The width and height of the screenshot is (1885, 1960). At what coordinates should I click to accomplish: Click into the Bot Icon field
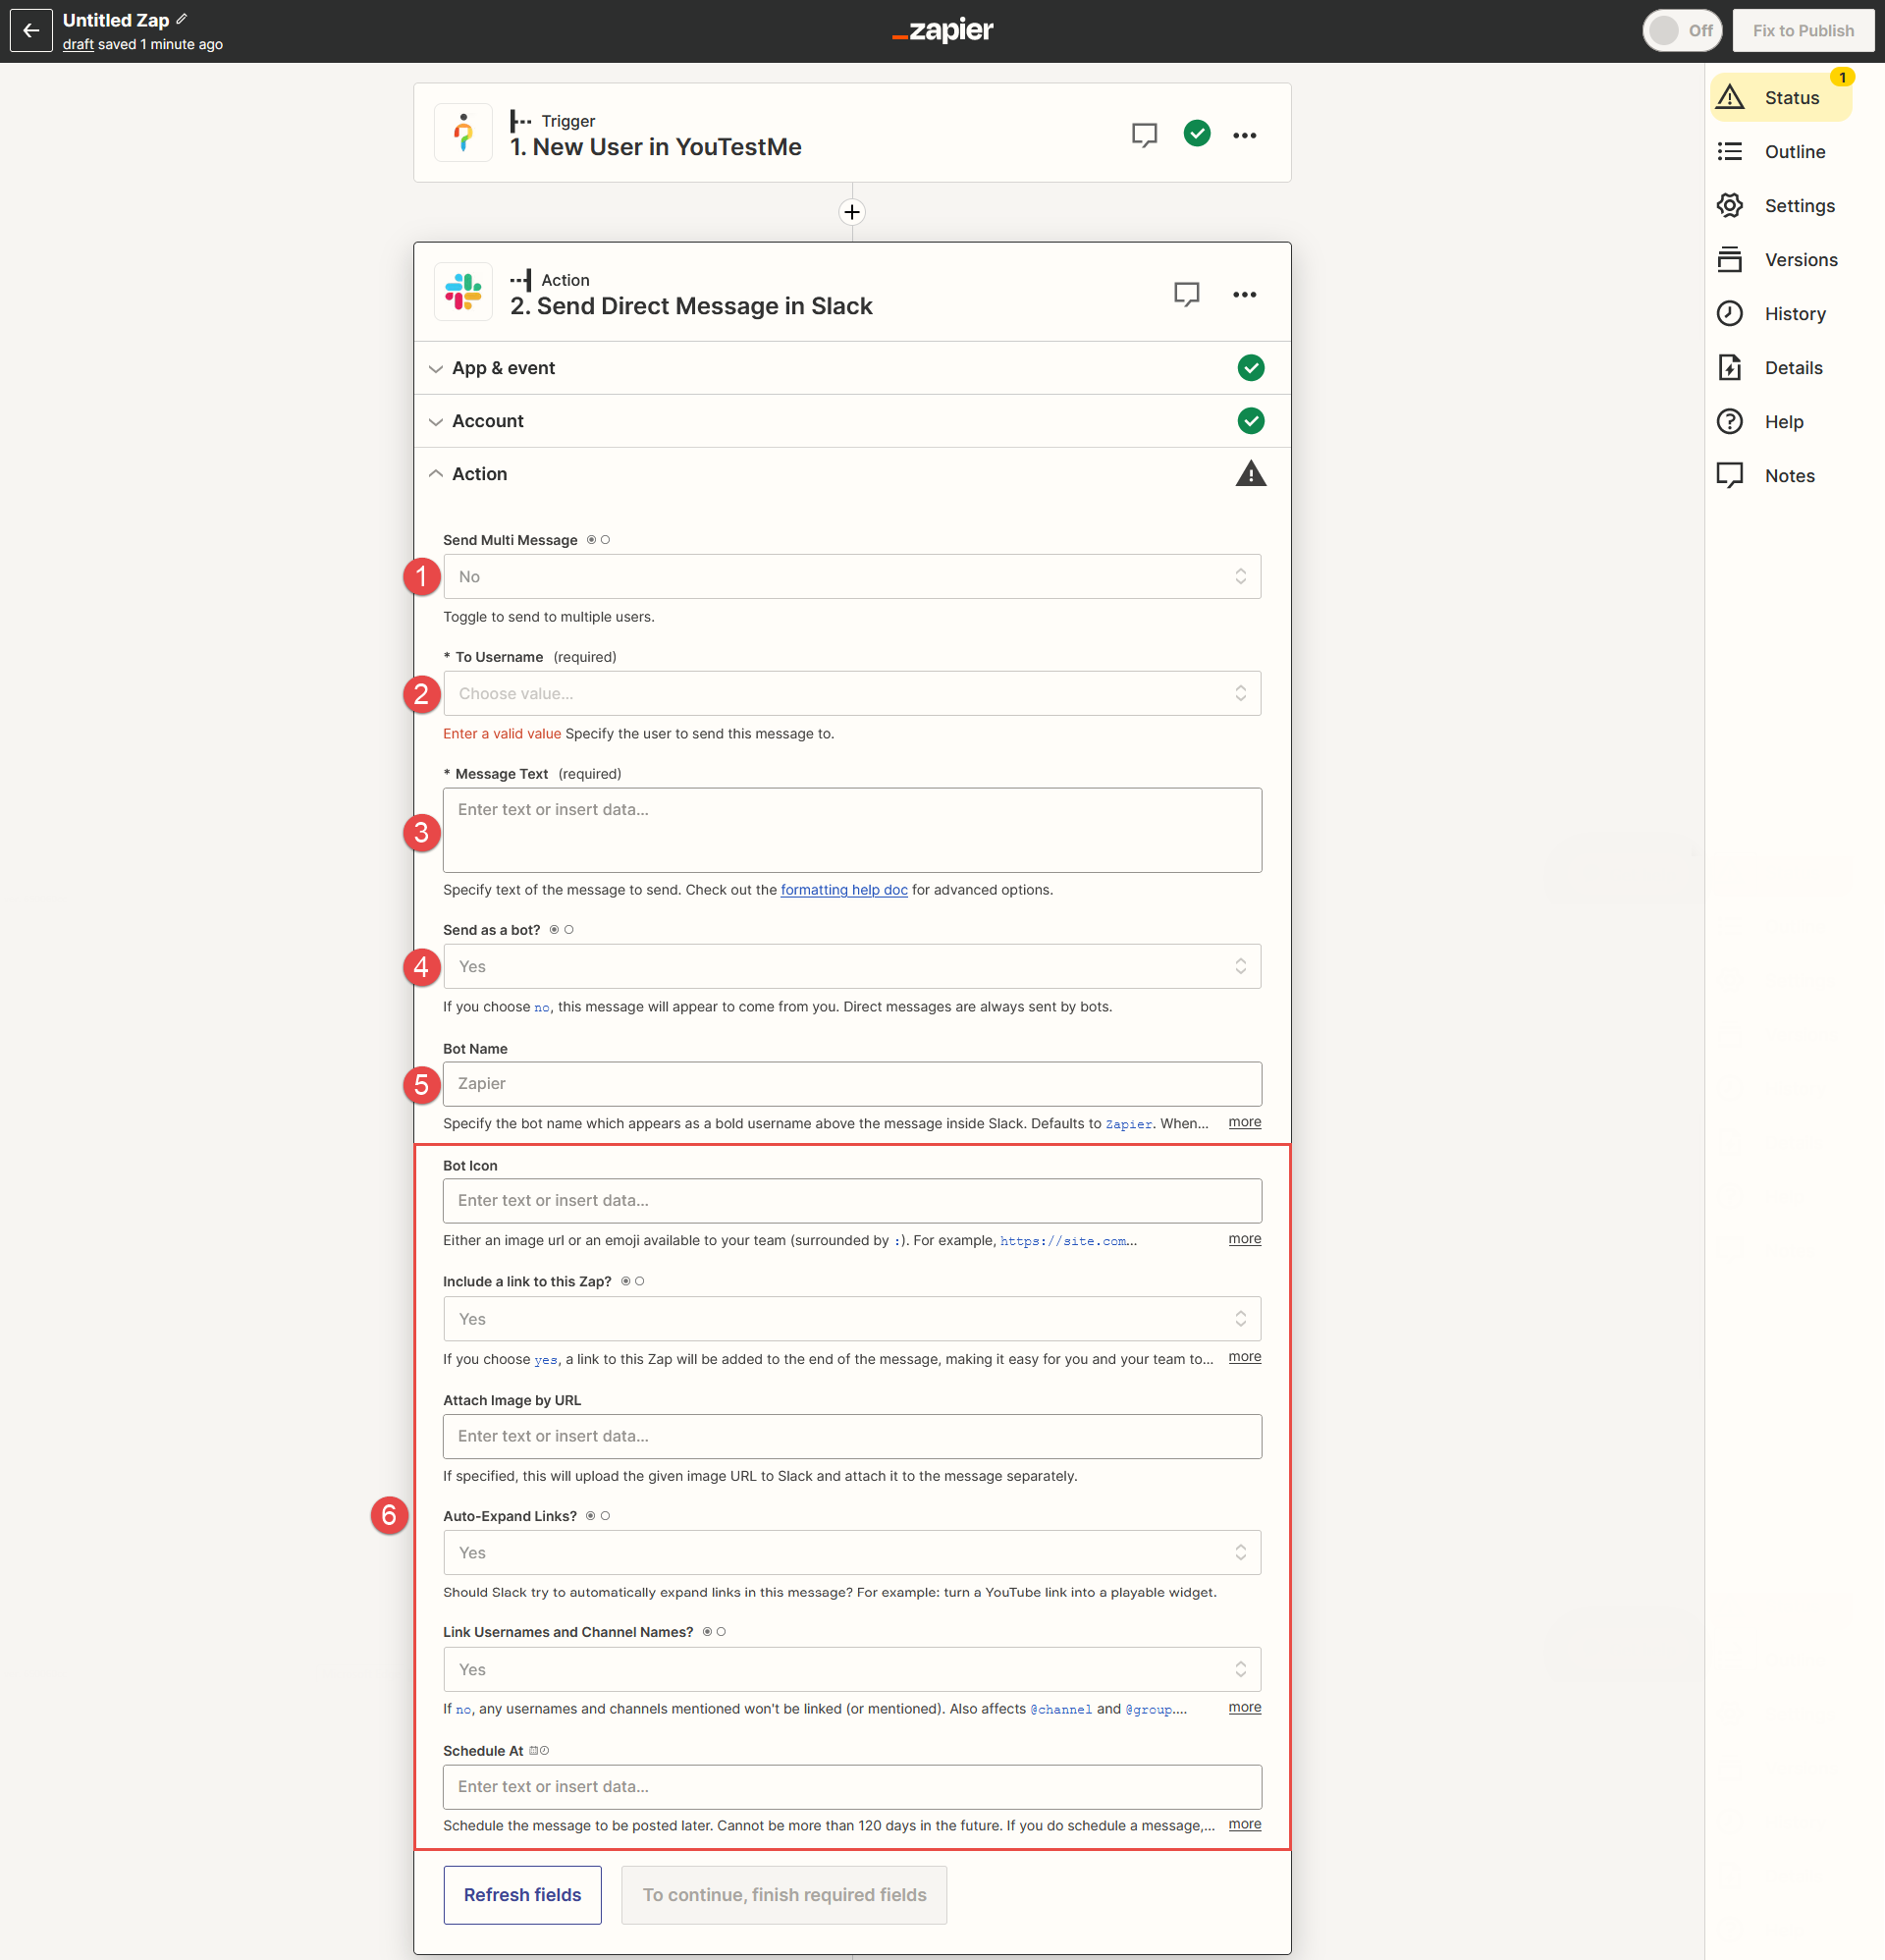[852, 1202]
